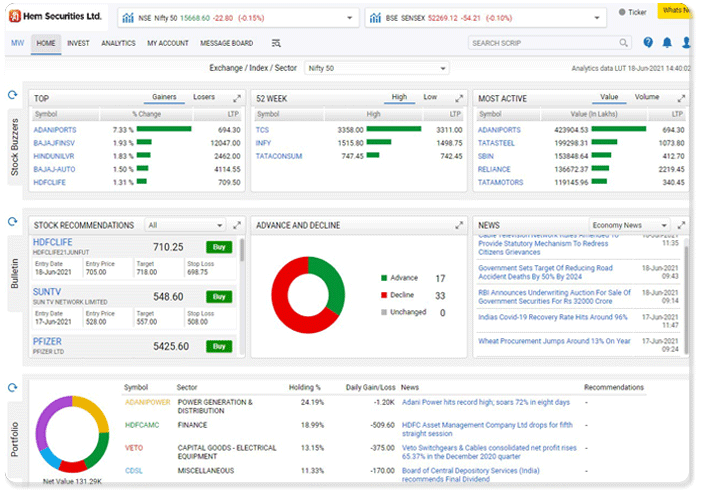Open SBIN in Most Active

(485, 156)
